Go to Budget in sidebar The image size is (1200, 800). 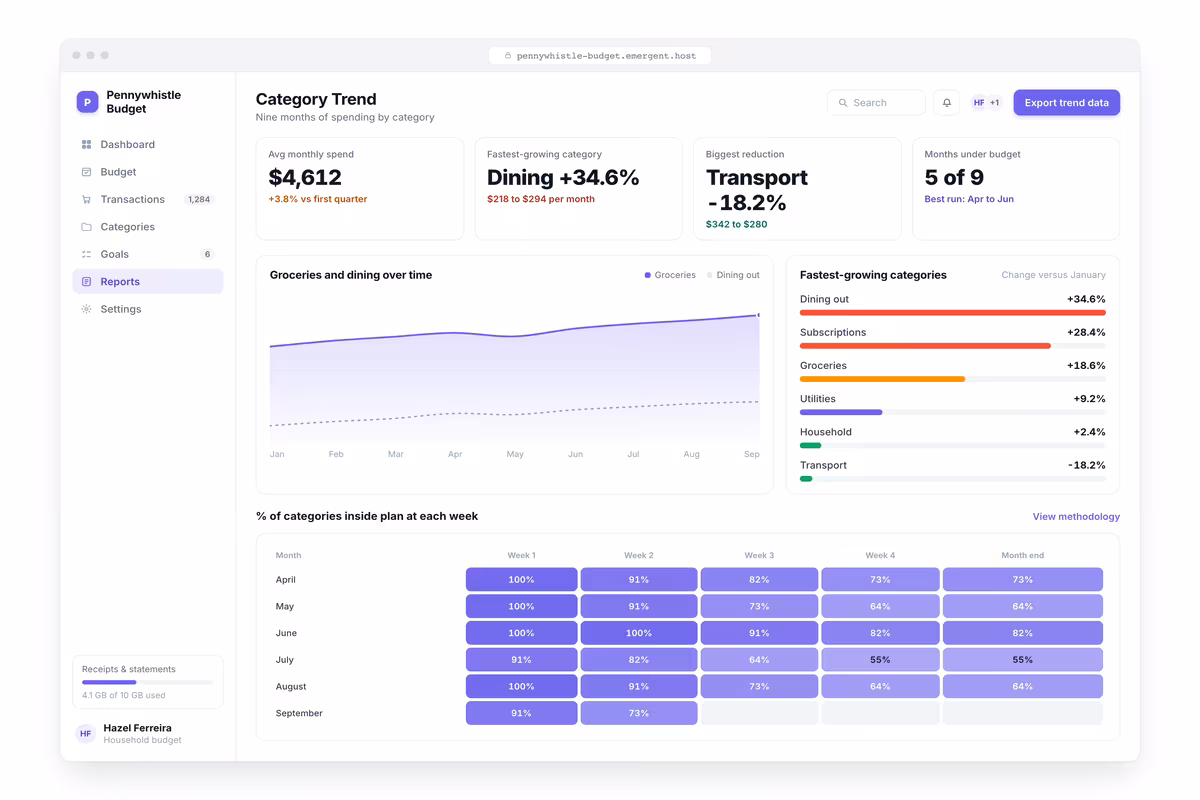click(148, 172)
